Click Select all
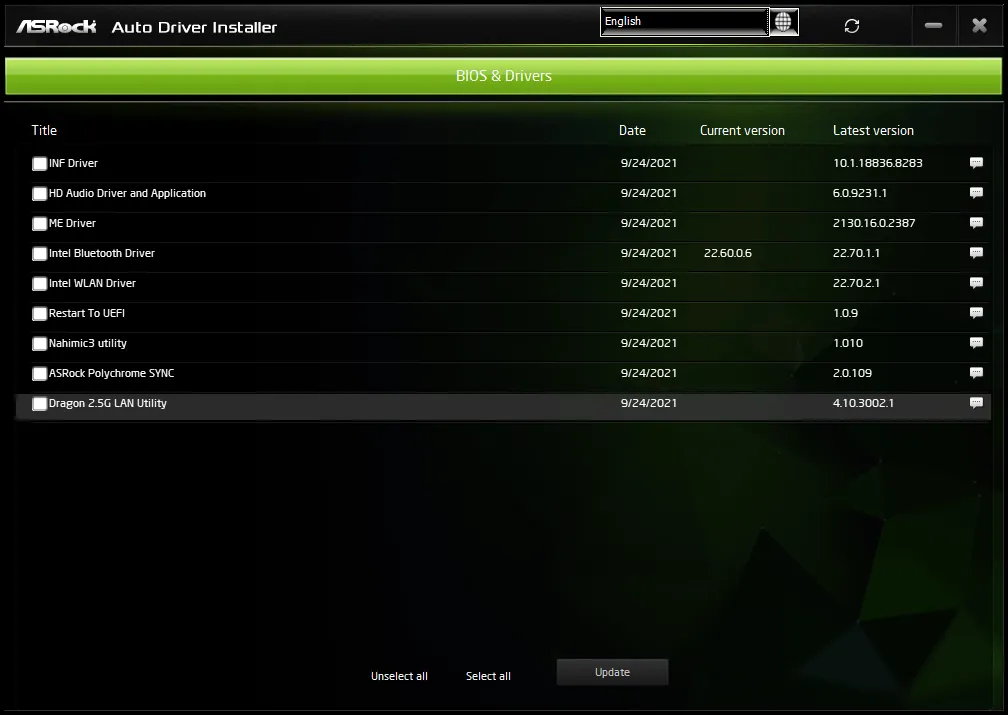The width and height of the screenshot is (1008, 715). coord(488,676)
